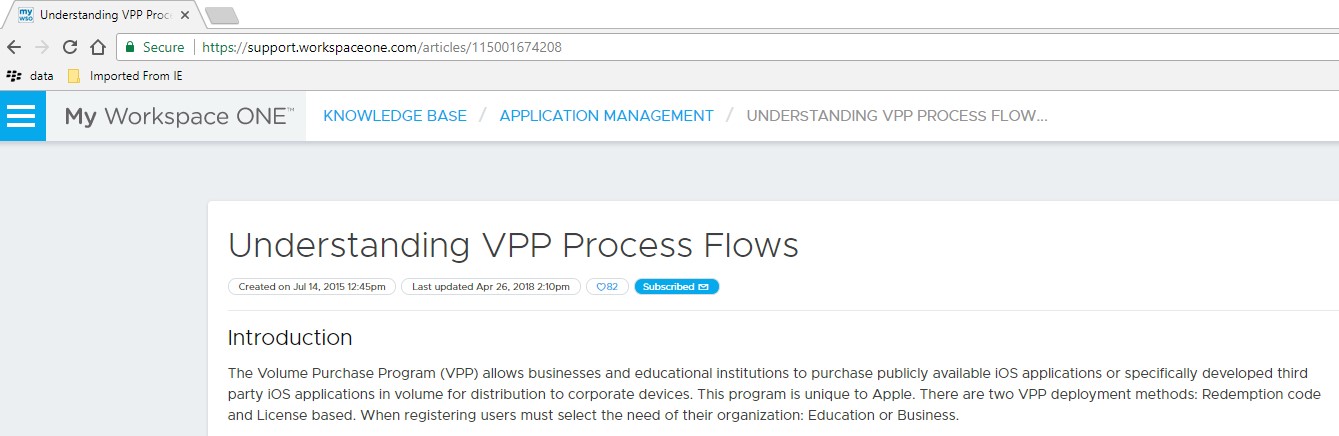Open the 'data' bookmark
The width and height of the screenshot is (1339, 436).
pos(31,76)
